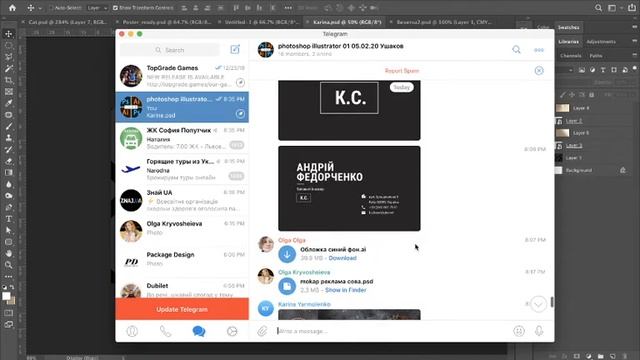Select the Path Selection arrow tool
640x360 pixels.
tap(9, 231)
